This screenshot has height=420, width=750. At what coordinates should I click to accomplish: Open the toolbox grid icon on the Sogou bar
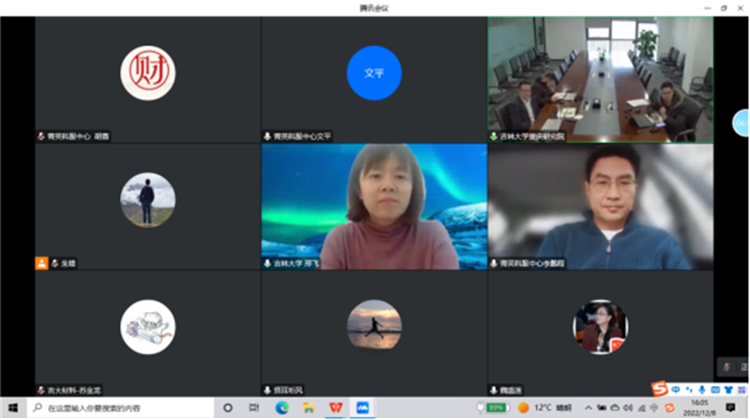click(x=741, y=390)
